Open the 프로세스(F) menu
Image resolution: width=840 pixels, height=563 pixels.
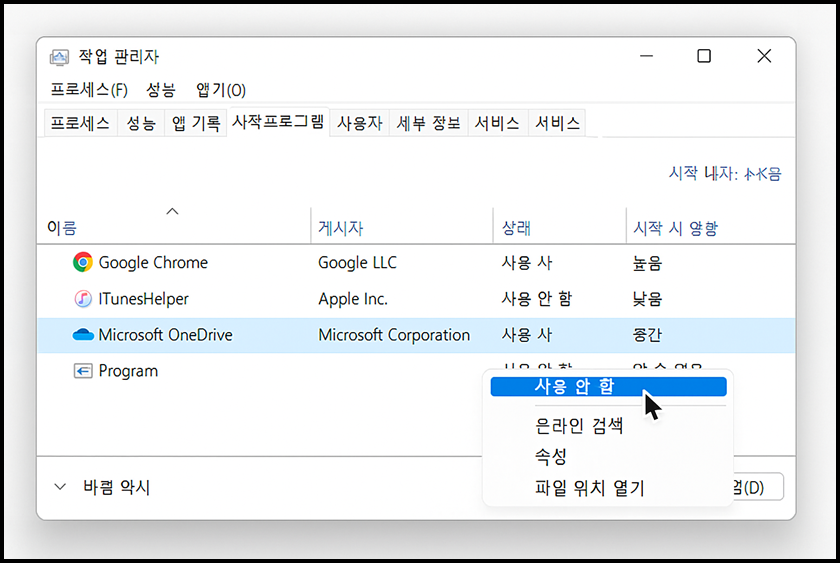[x=89, y=89]
